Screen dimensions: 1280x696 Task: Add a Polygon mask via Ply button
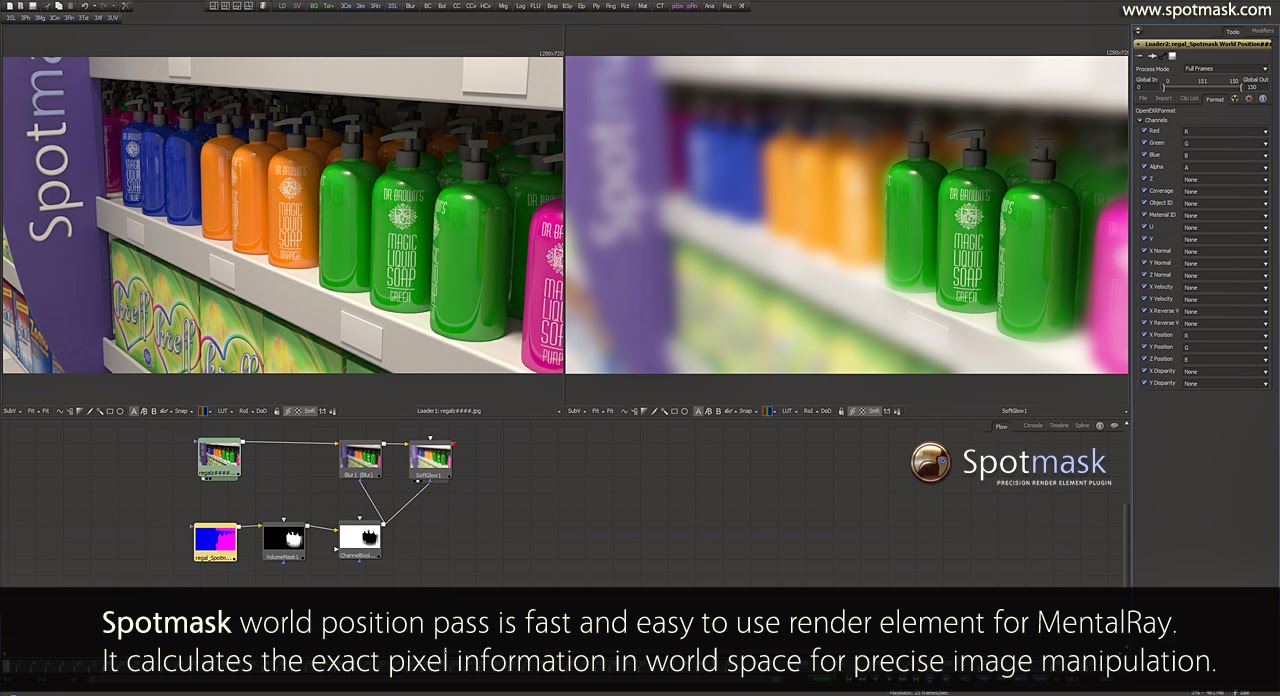[596, 6]
